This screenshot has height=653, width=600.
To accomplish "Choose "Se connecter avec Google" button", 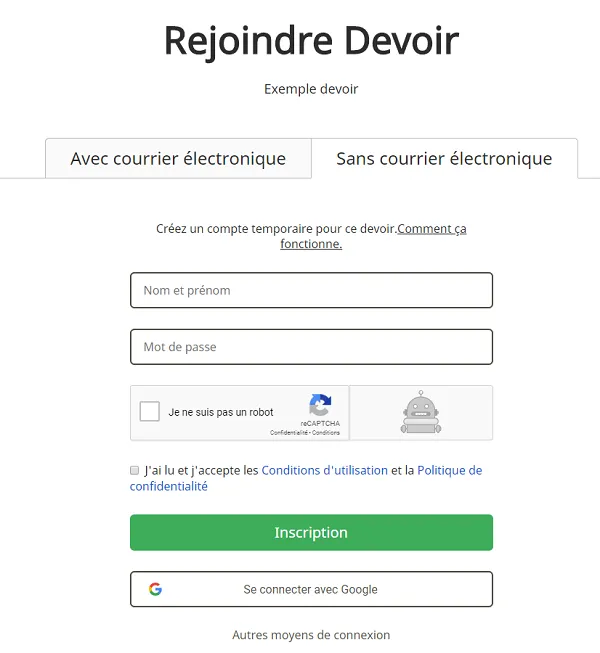I will [311, 589].
